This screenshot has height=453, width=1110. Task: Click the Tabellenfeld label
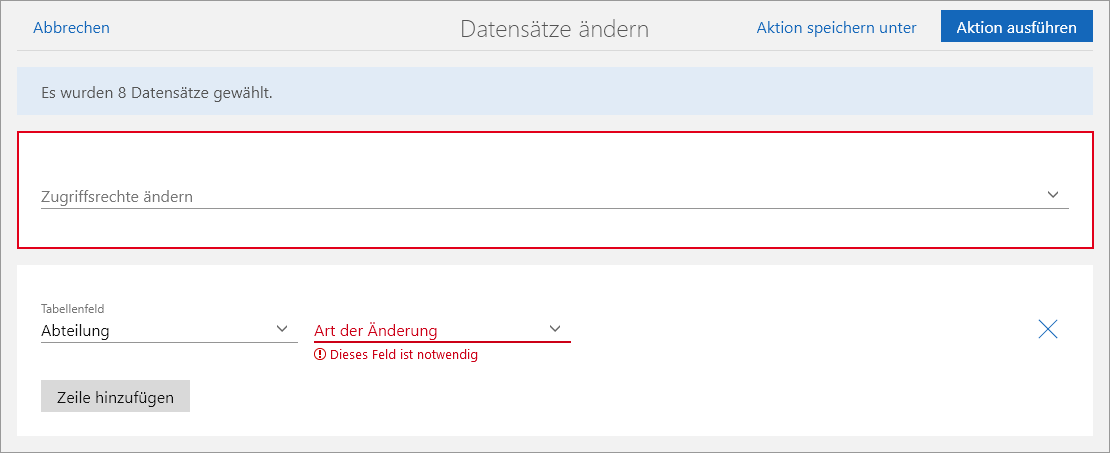(x=72, y=310)
